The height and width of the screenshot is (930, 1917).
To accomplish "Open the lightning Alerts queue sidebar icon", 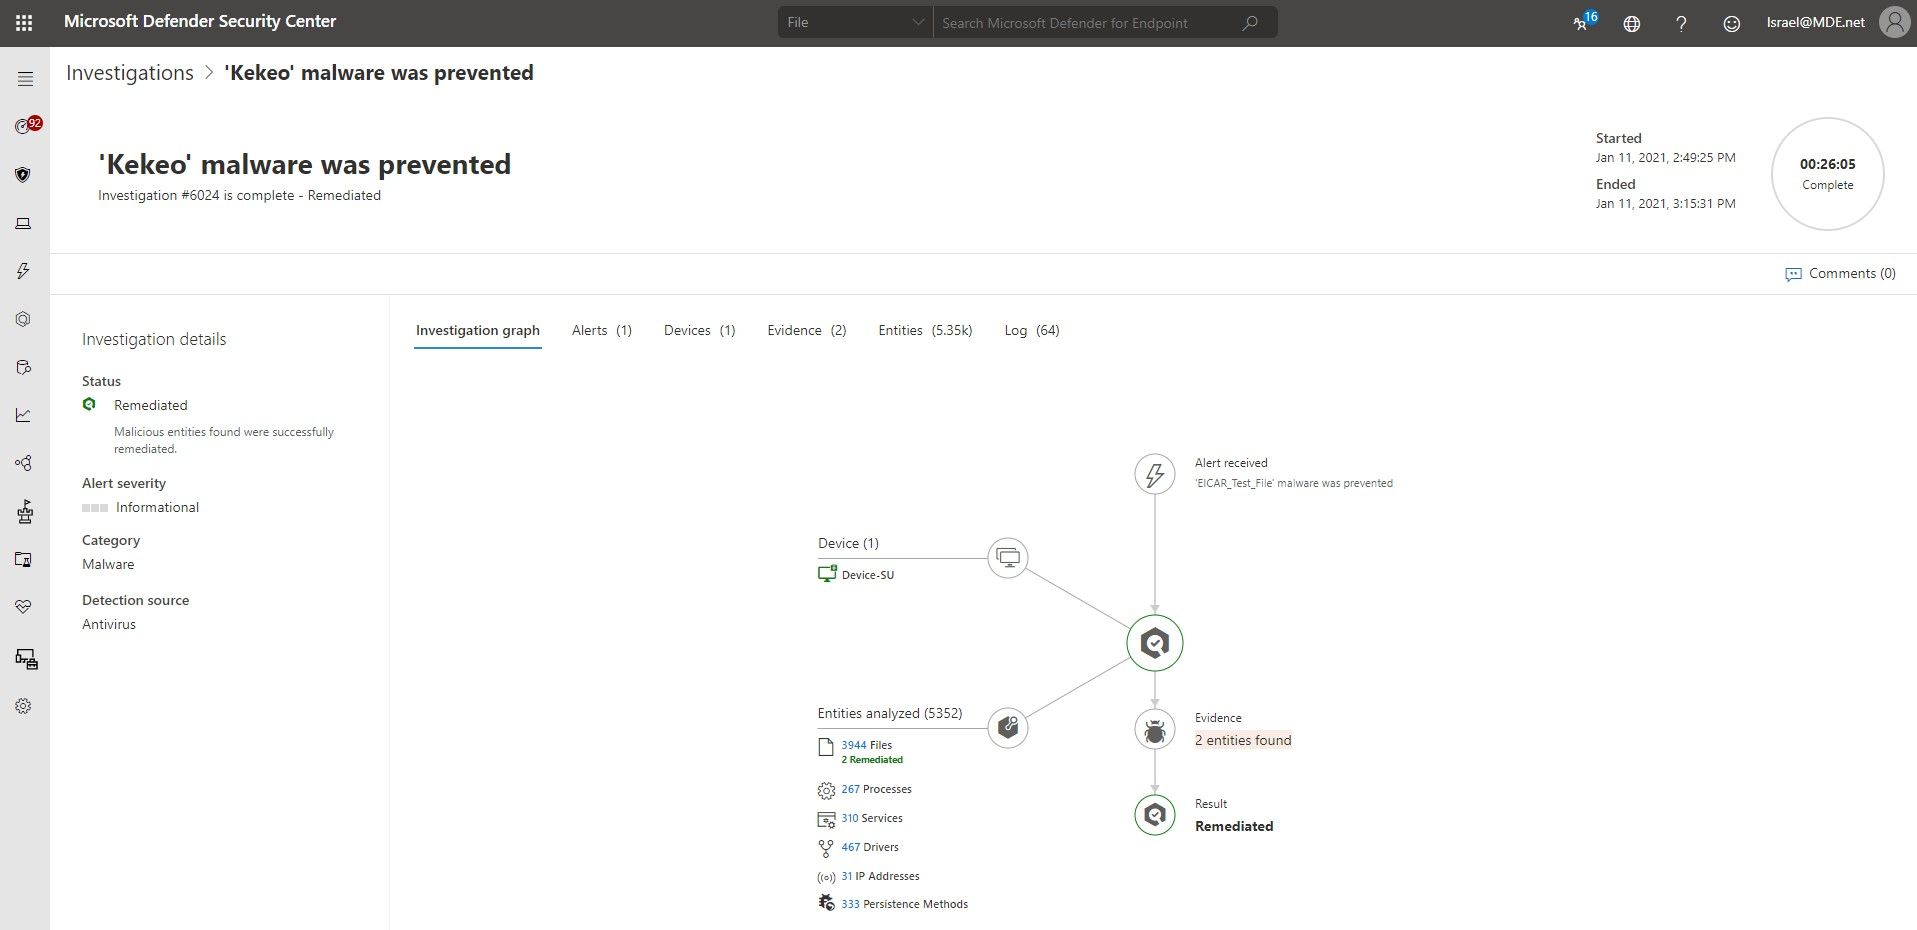I will coord(23,271).
